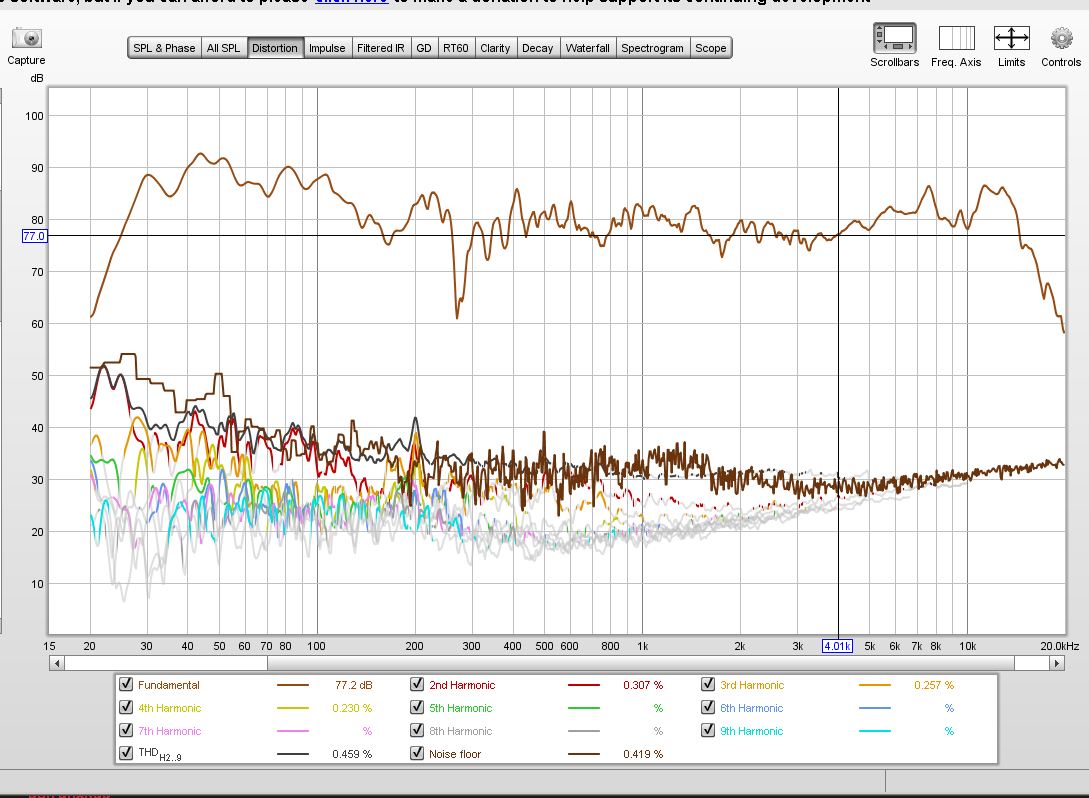This screenshot has height=798, width=1089.
Task: Toggle the 7th Harmonic checkbox
Action: 126,730
